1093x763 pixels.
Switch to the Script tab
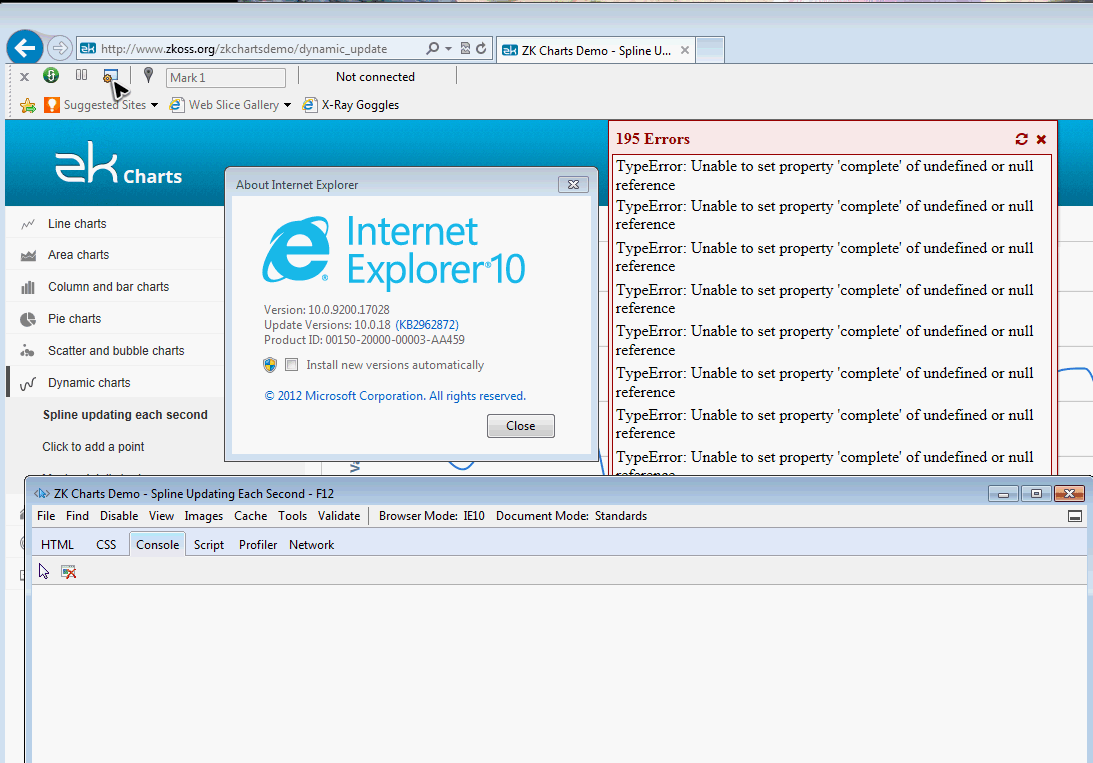pos(208,545)
